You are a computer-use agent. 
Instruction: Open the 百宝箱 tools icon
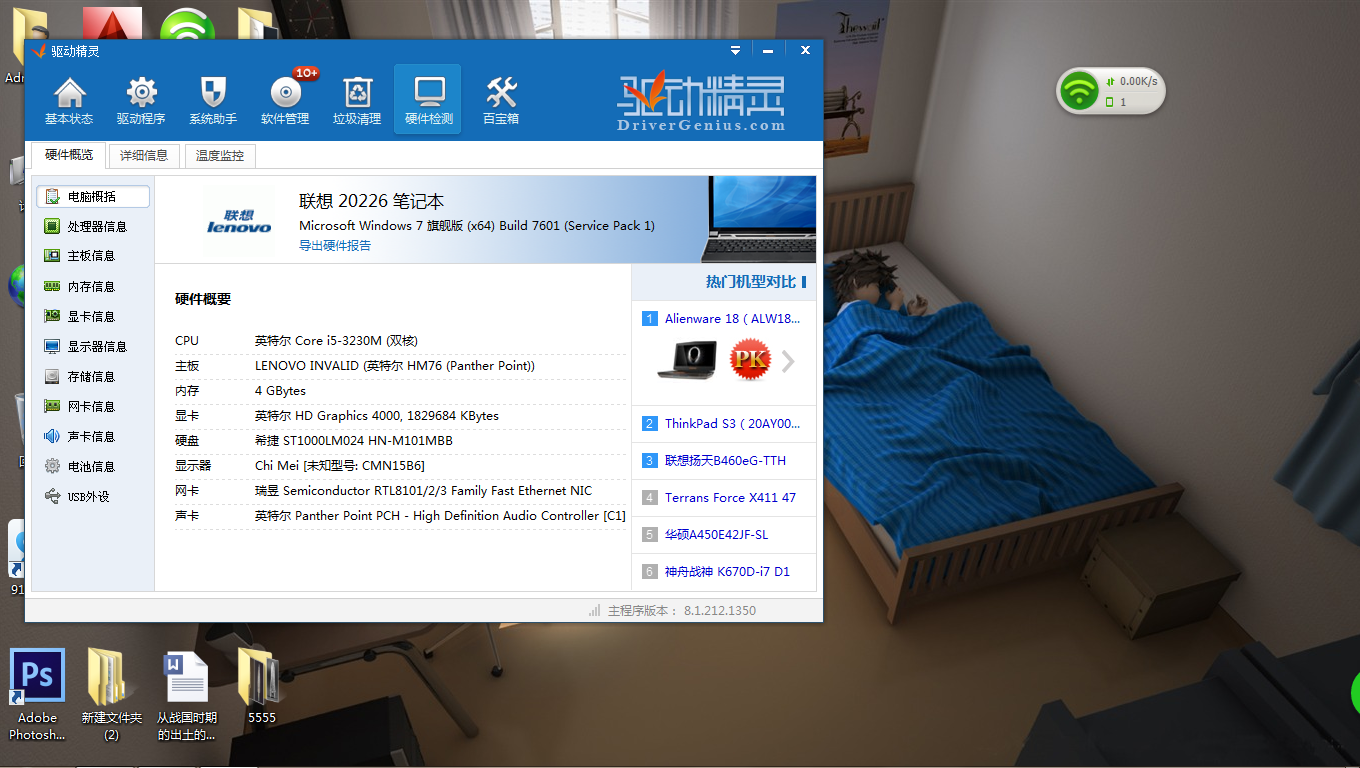click(x=501, y=100)
